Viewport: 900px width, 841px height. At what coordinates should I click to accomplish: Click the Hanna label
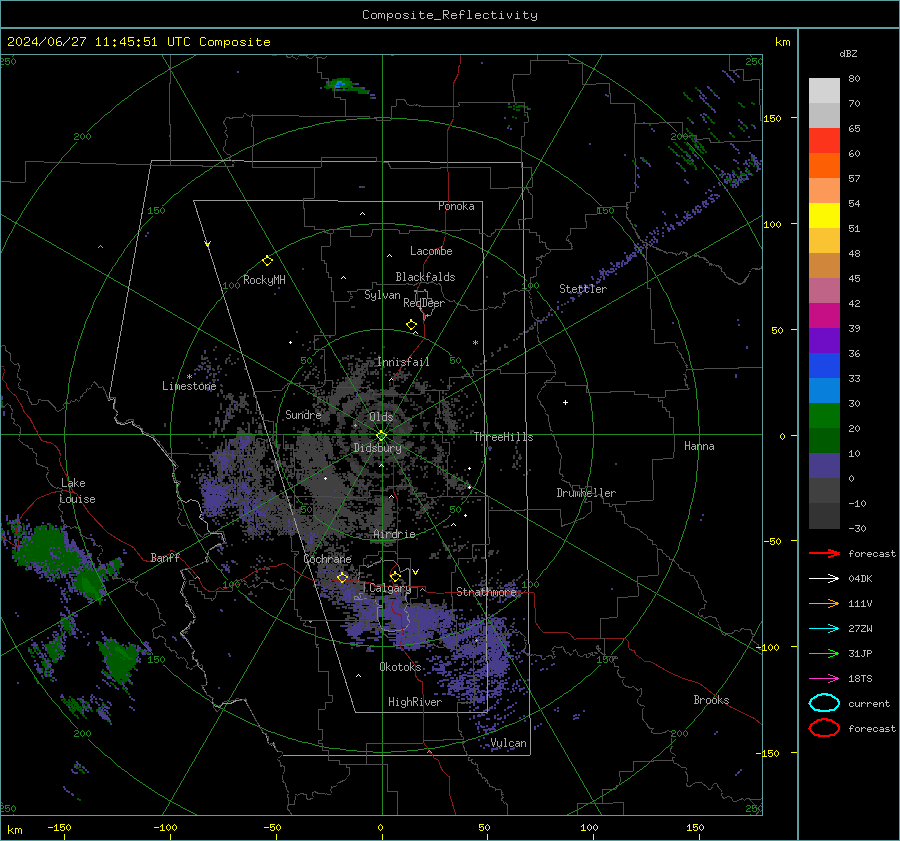pos(699,446)
